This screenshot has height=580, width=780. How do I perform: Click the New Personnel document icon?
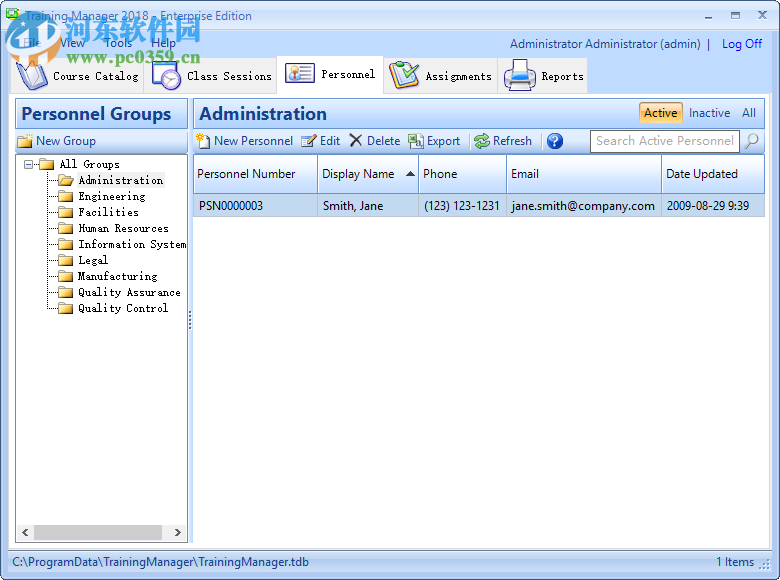(x=203, y=141)
